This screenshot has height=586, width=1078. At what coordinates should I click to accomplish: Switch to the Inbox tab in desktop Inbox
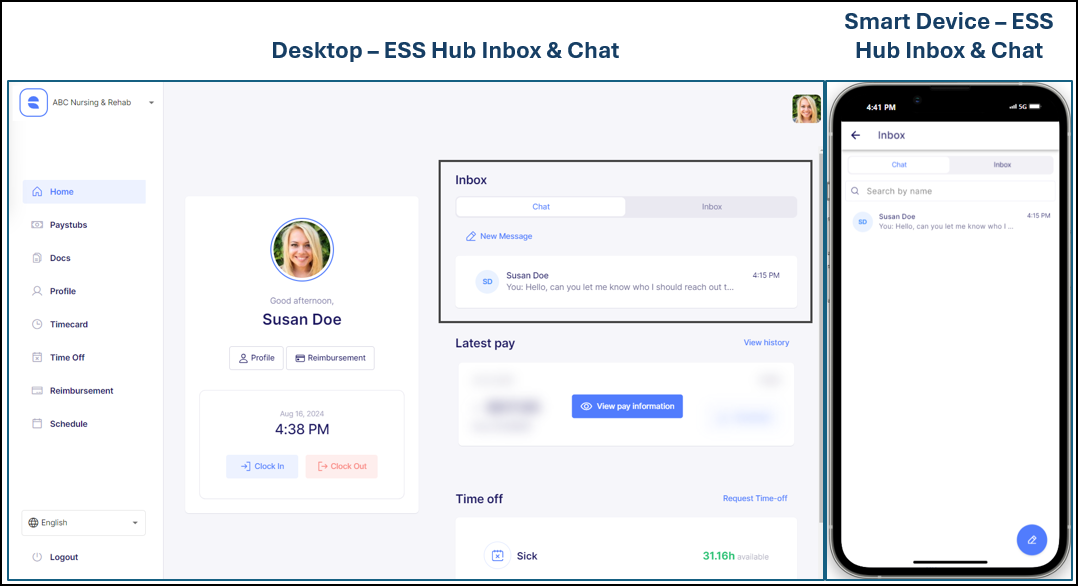(x=711, y=206)
